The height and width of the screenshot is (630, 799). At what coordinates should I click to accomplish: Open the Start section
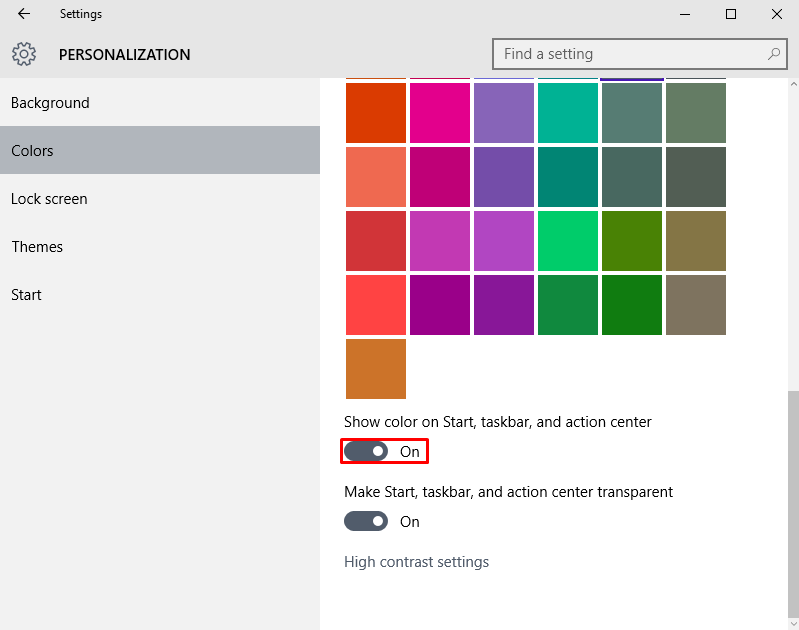160,294
